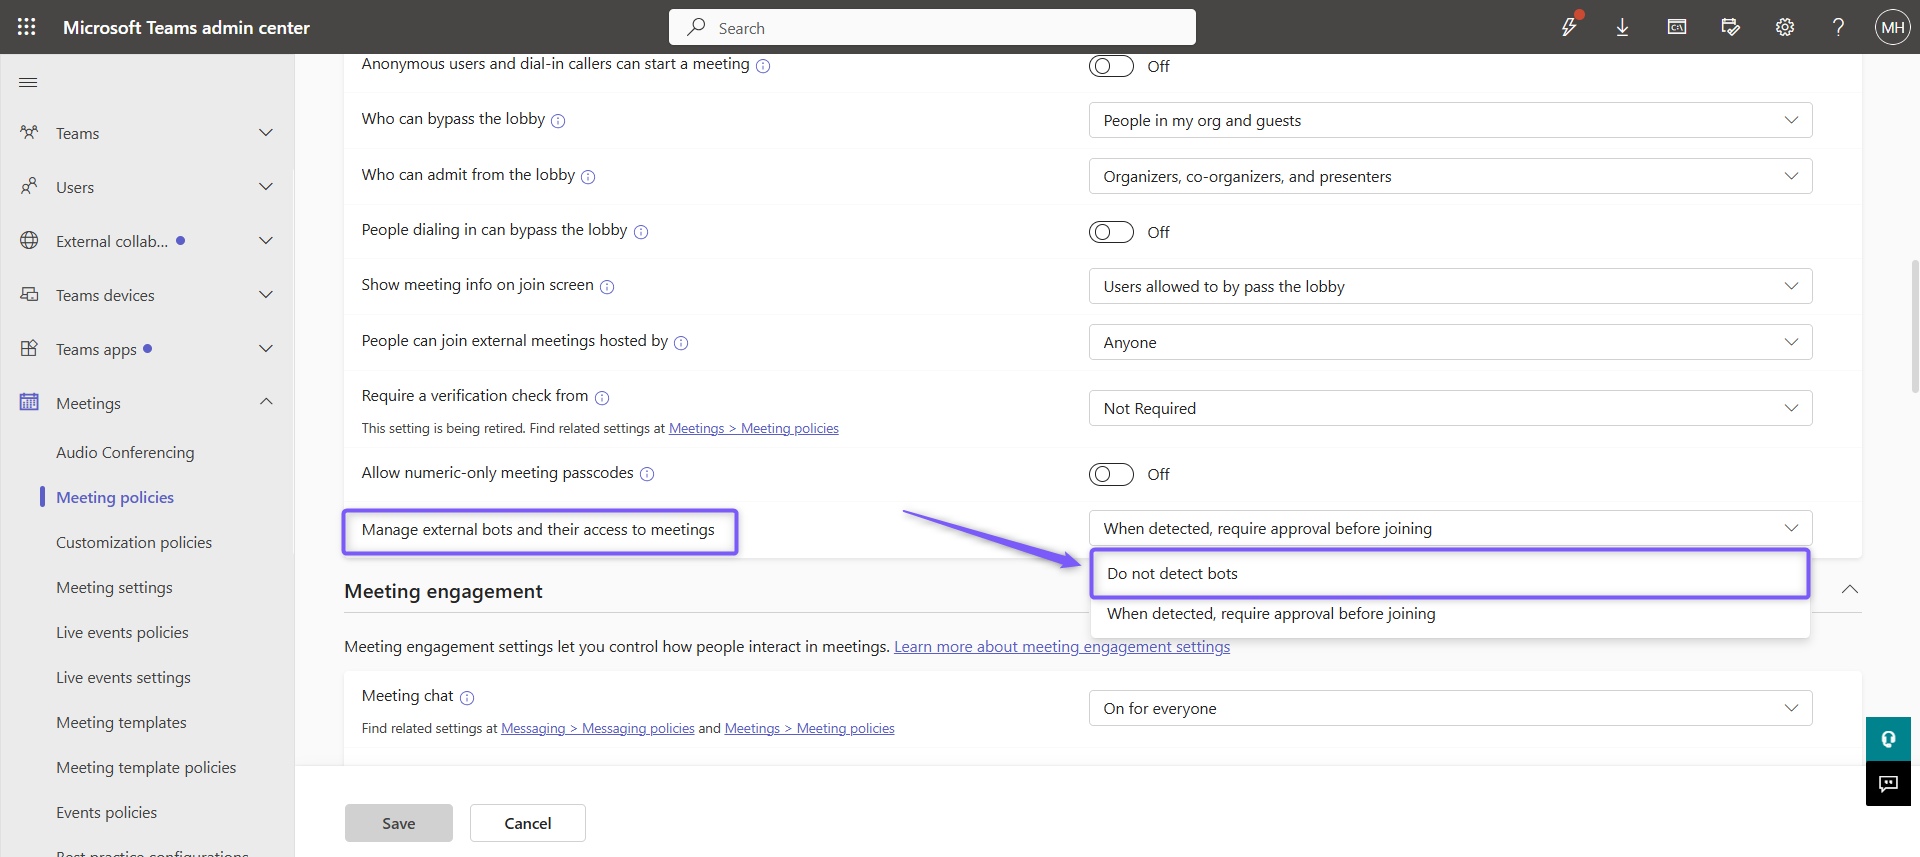
Task: Open the help question mark icon
Action: click(x=1838, y=27)
